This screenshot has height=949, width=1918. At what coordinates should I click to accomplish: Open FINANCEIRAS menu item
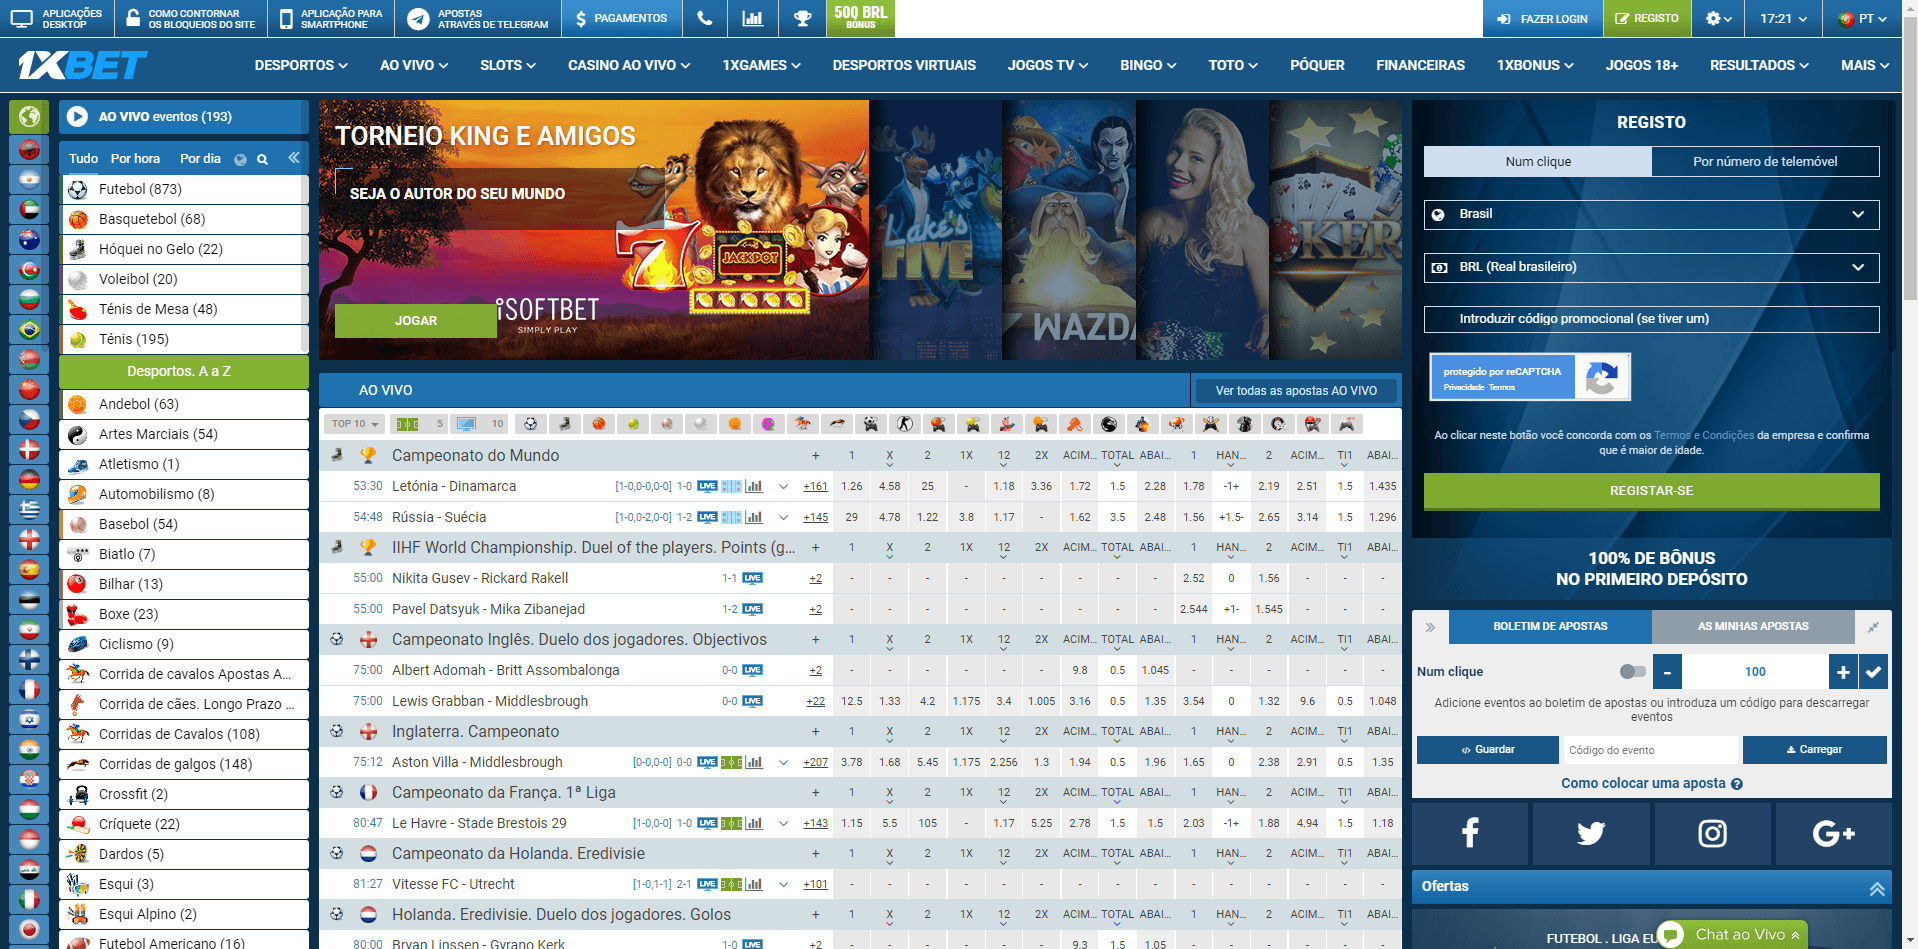1420,65
